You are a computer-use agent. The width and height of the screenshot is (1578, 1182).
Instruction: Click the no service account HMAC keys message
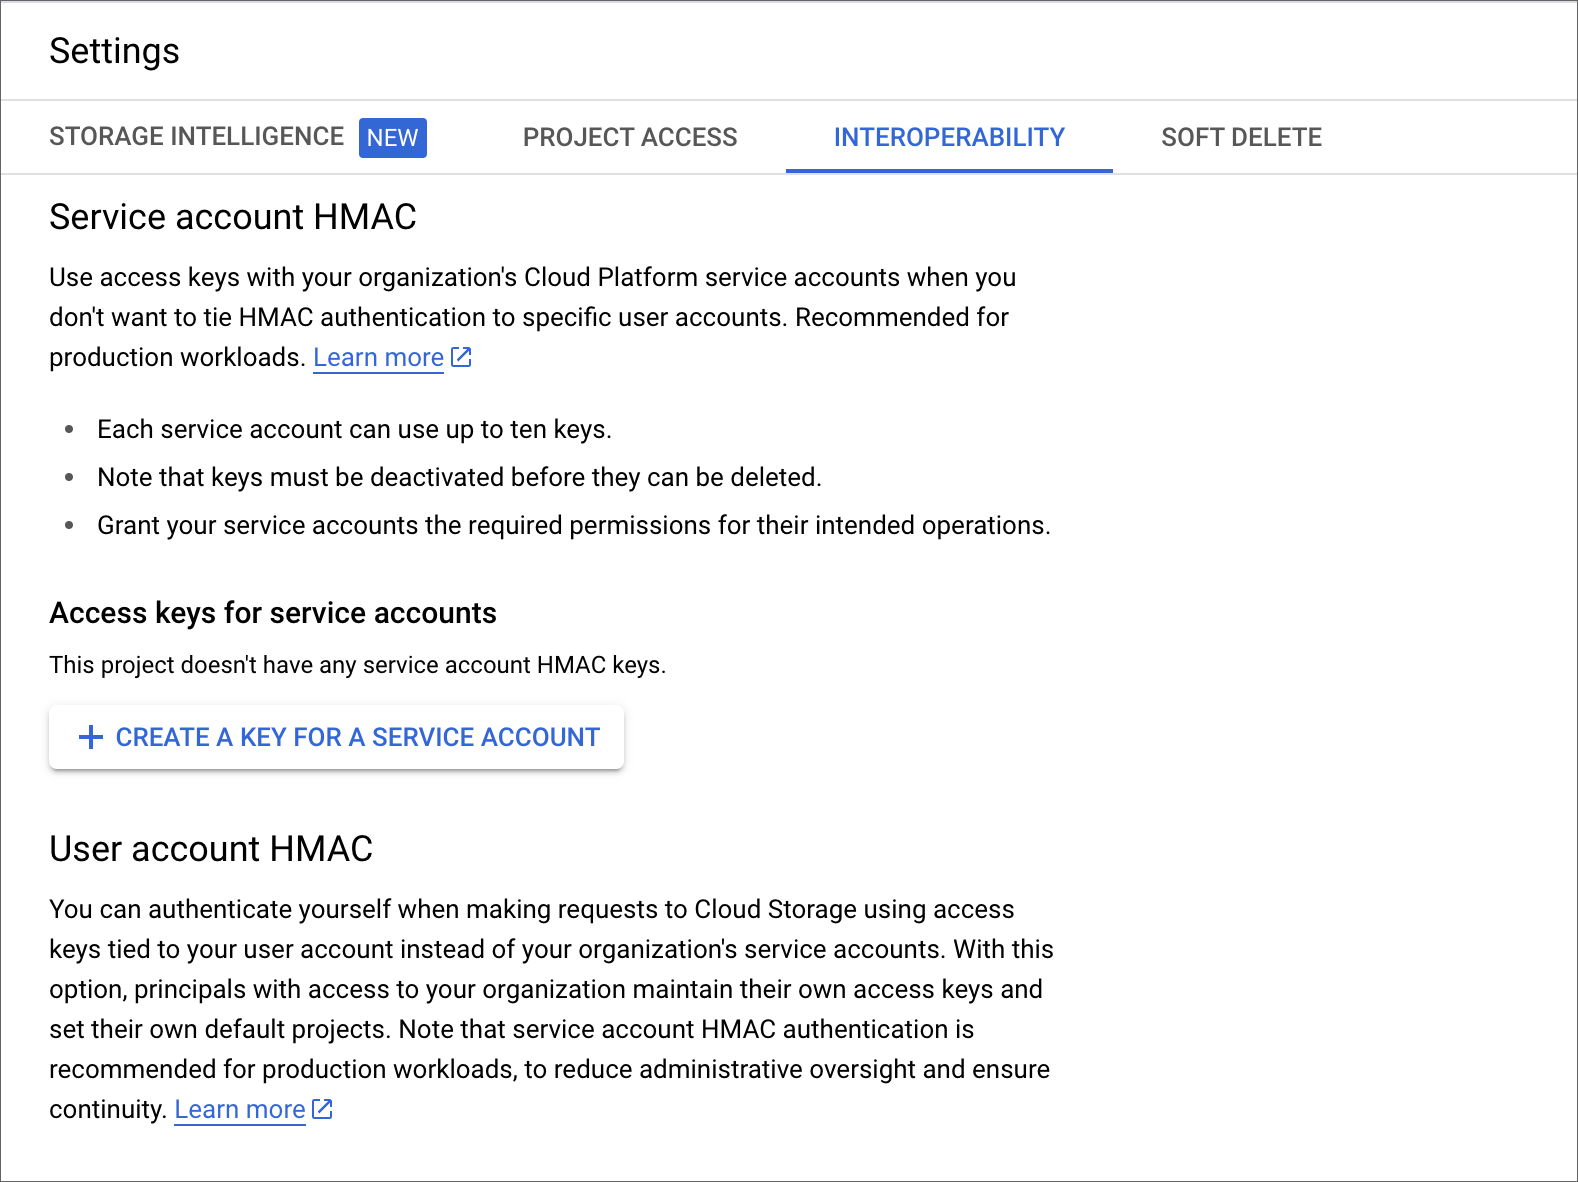pos(357,665)
